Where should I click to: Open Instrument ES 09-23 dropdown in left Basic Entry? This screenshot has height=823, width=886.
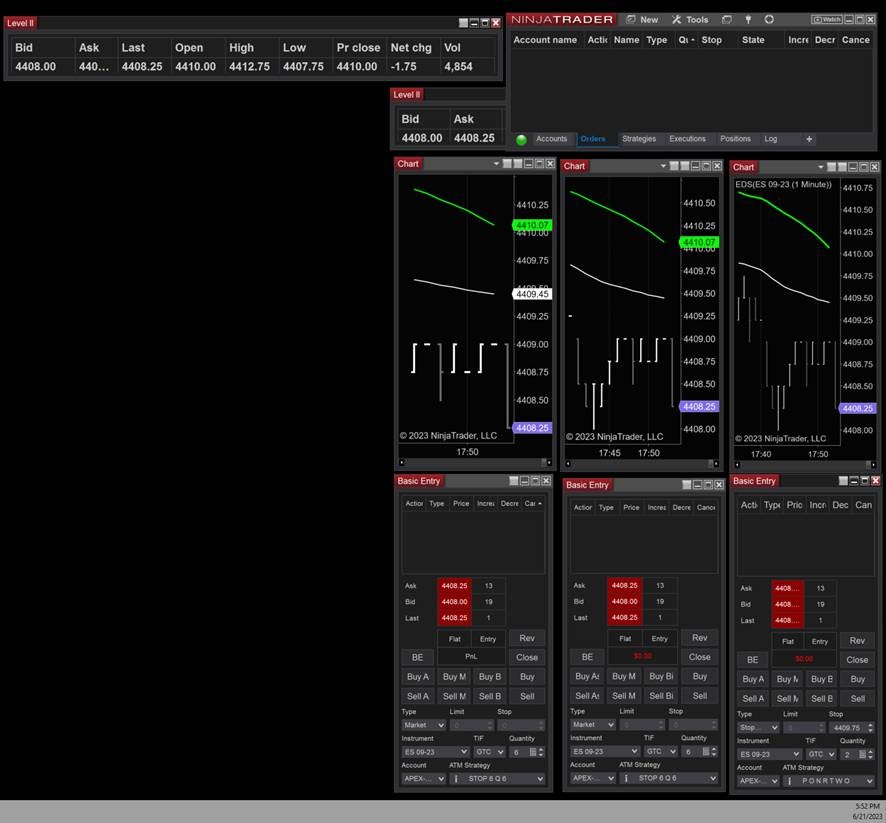(x=435, y=752)
